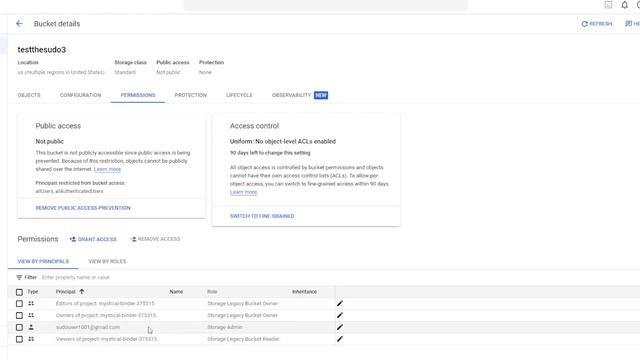The image size is (640, 360).
Task: Click the search bar at the top
Action: (x=326, y=5)
